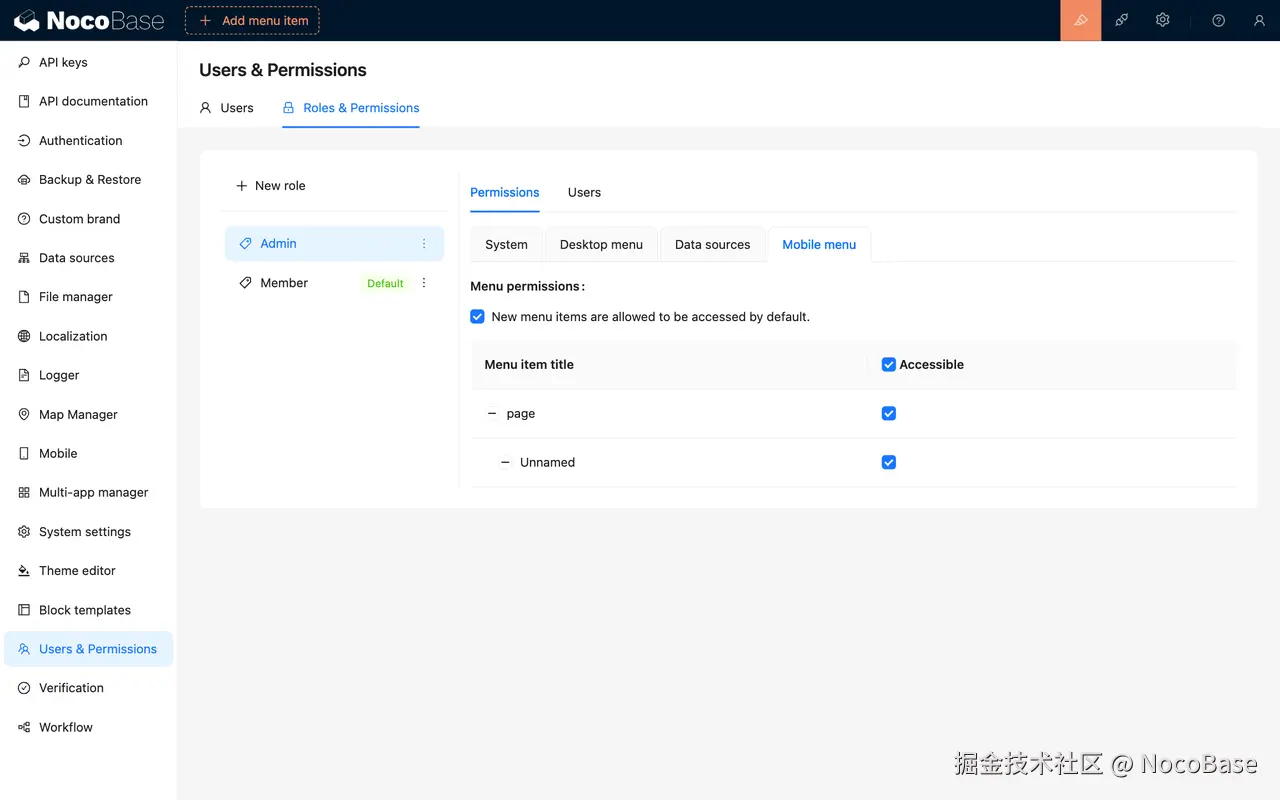Click the New role button

click(x=270, y=185)
